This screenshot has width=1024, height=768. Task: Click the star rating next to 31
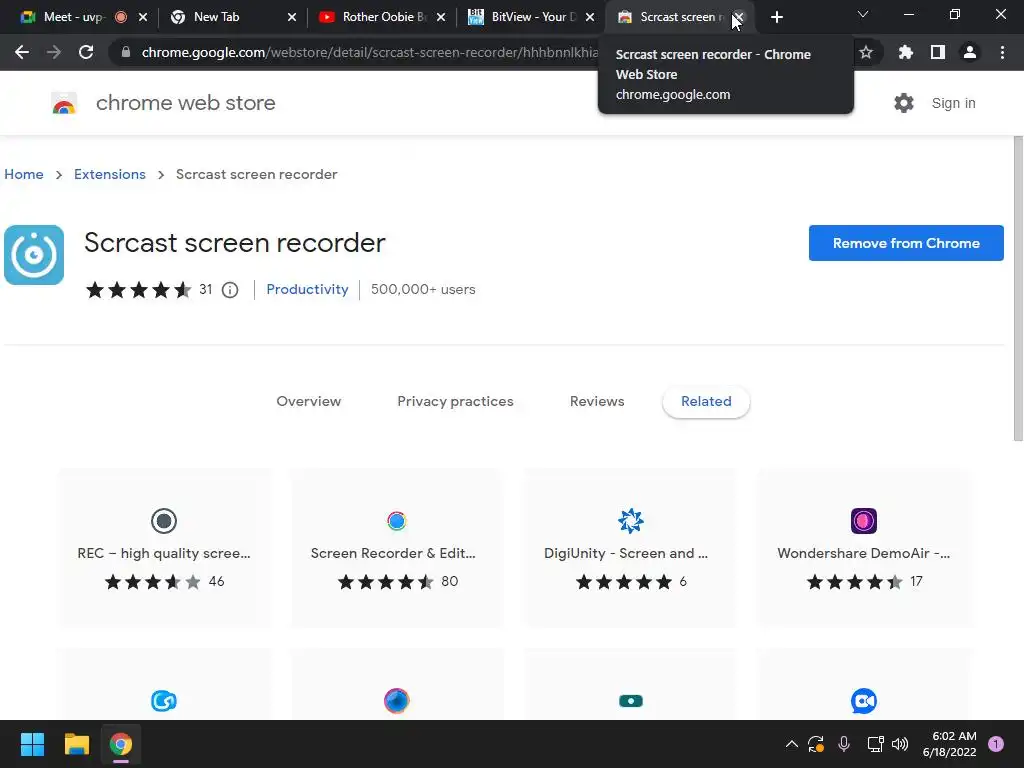point(139,290)
